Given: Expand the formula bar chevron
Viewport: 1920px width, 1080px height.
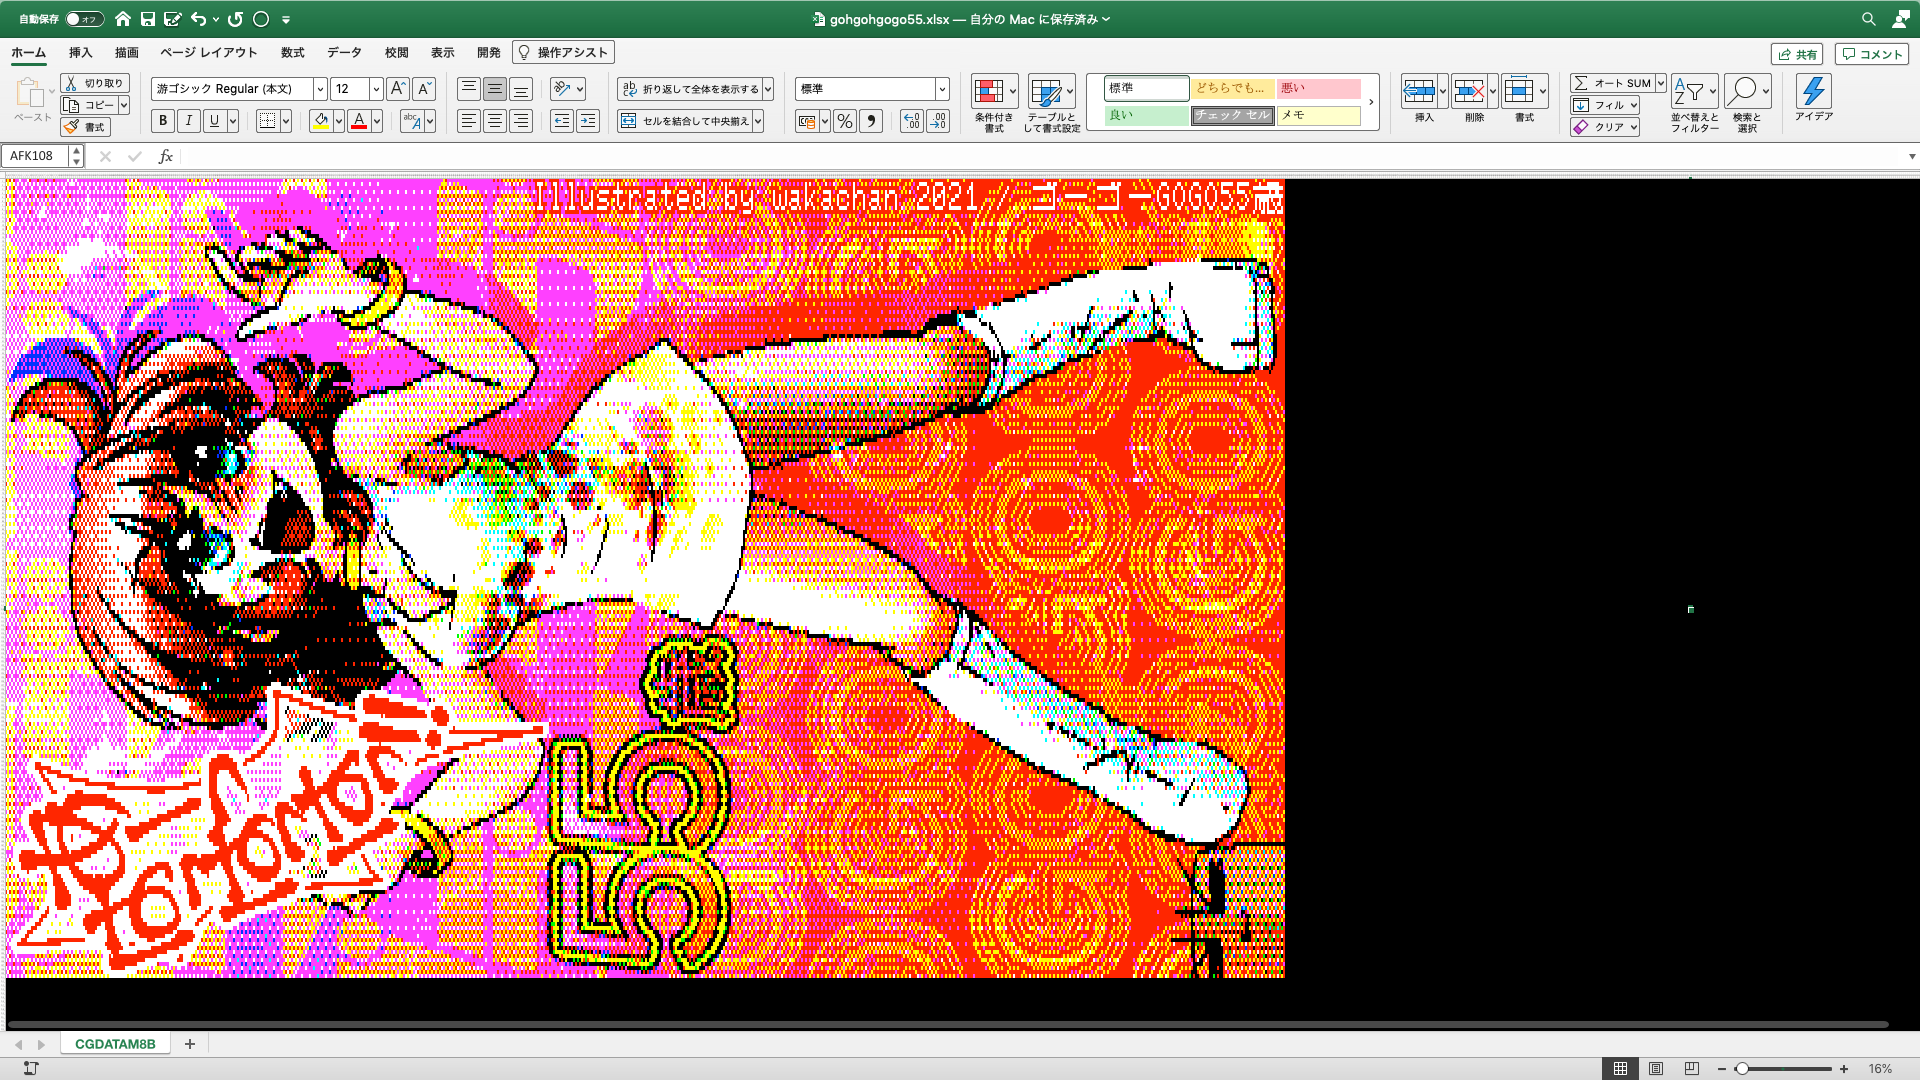Looking at the screenshot, I should tap(1912, 156).
